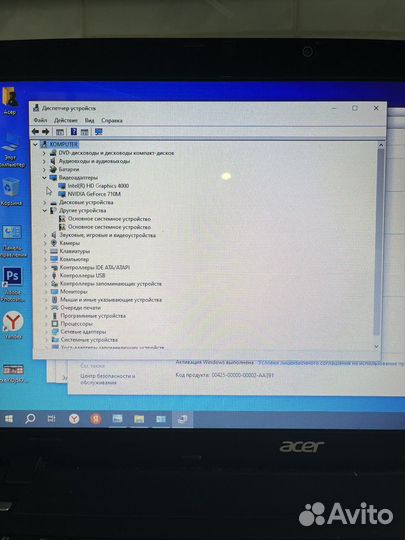Expand the Камеры category
This screenshot has height=540, width=405.
click(45, 243)
